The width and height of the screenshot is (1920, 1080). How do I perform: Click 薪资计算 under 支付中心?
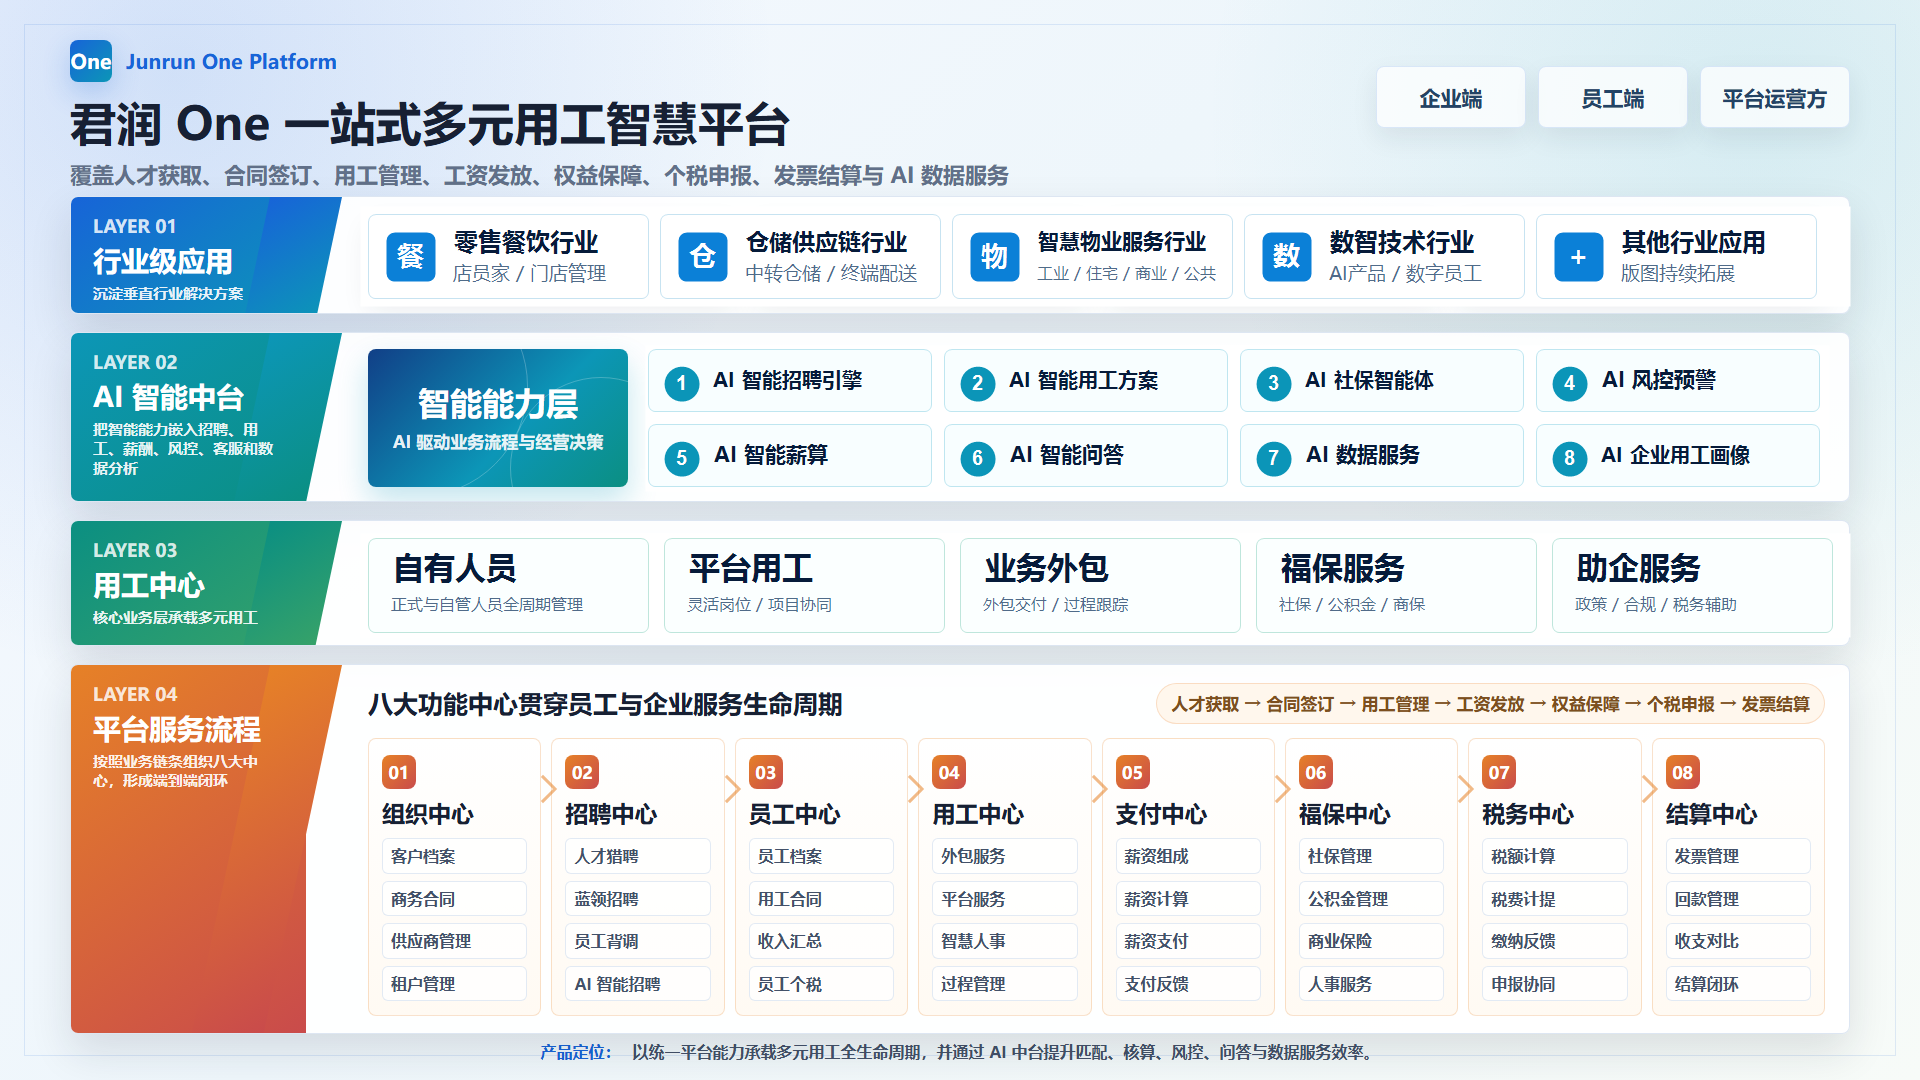click(x=1188, y=899)
